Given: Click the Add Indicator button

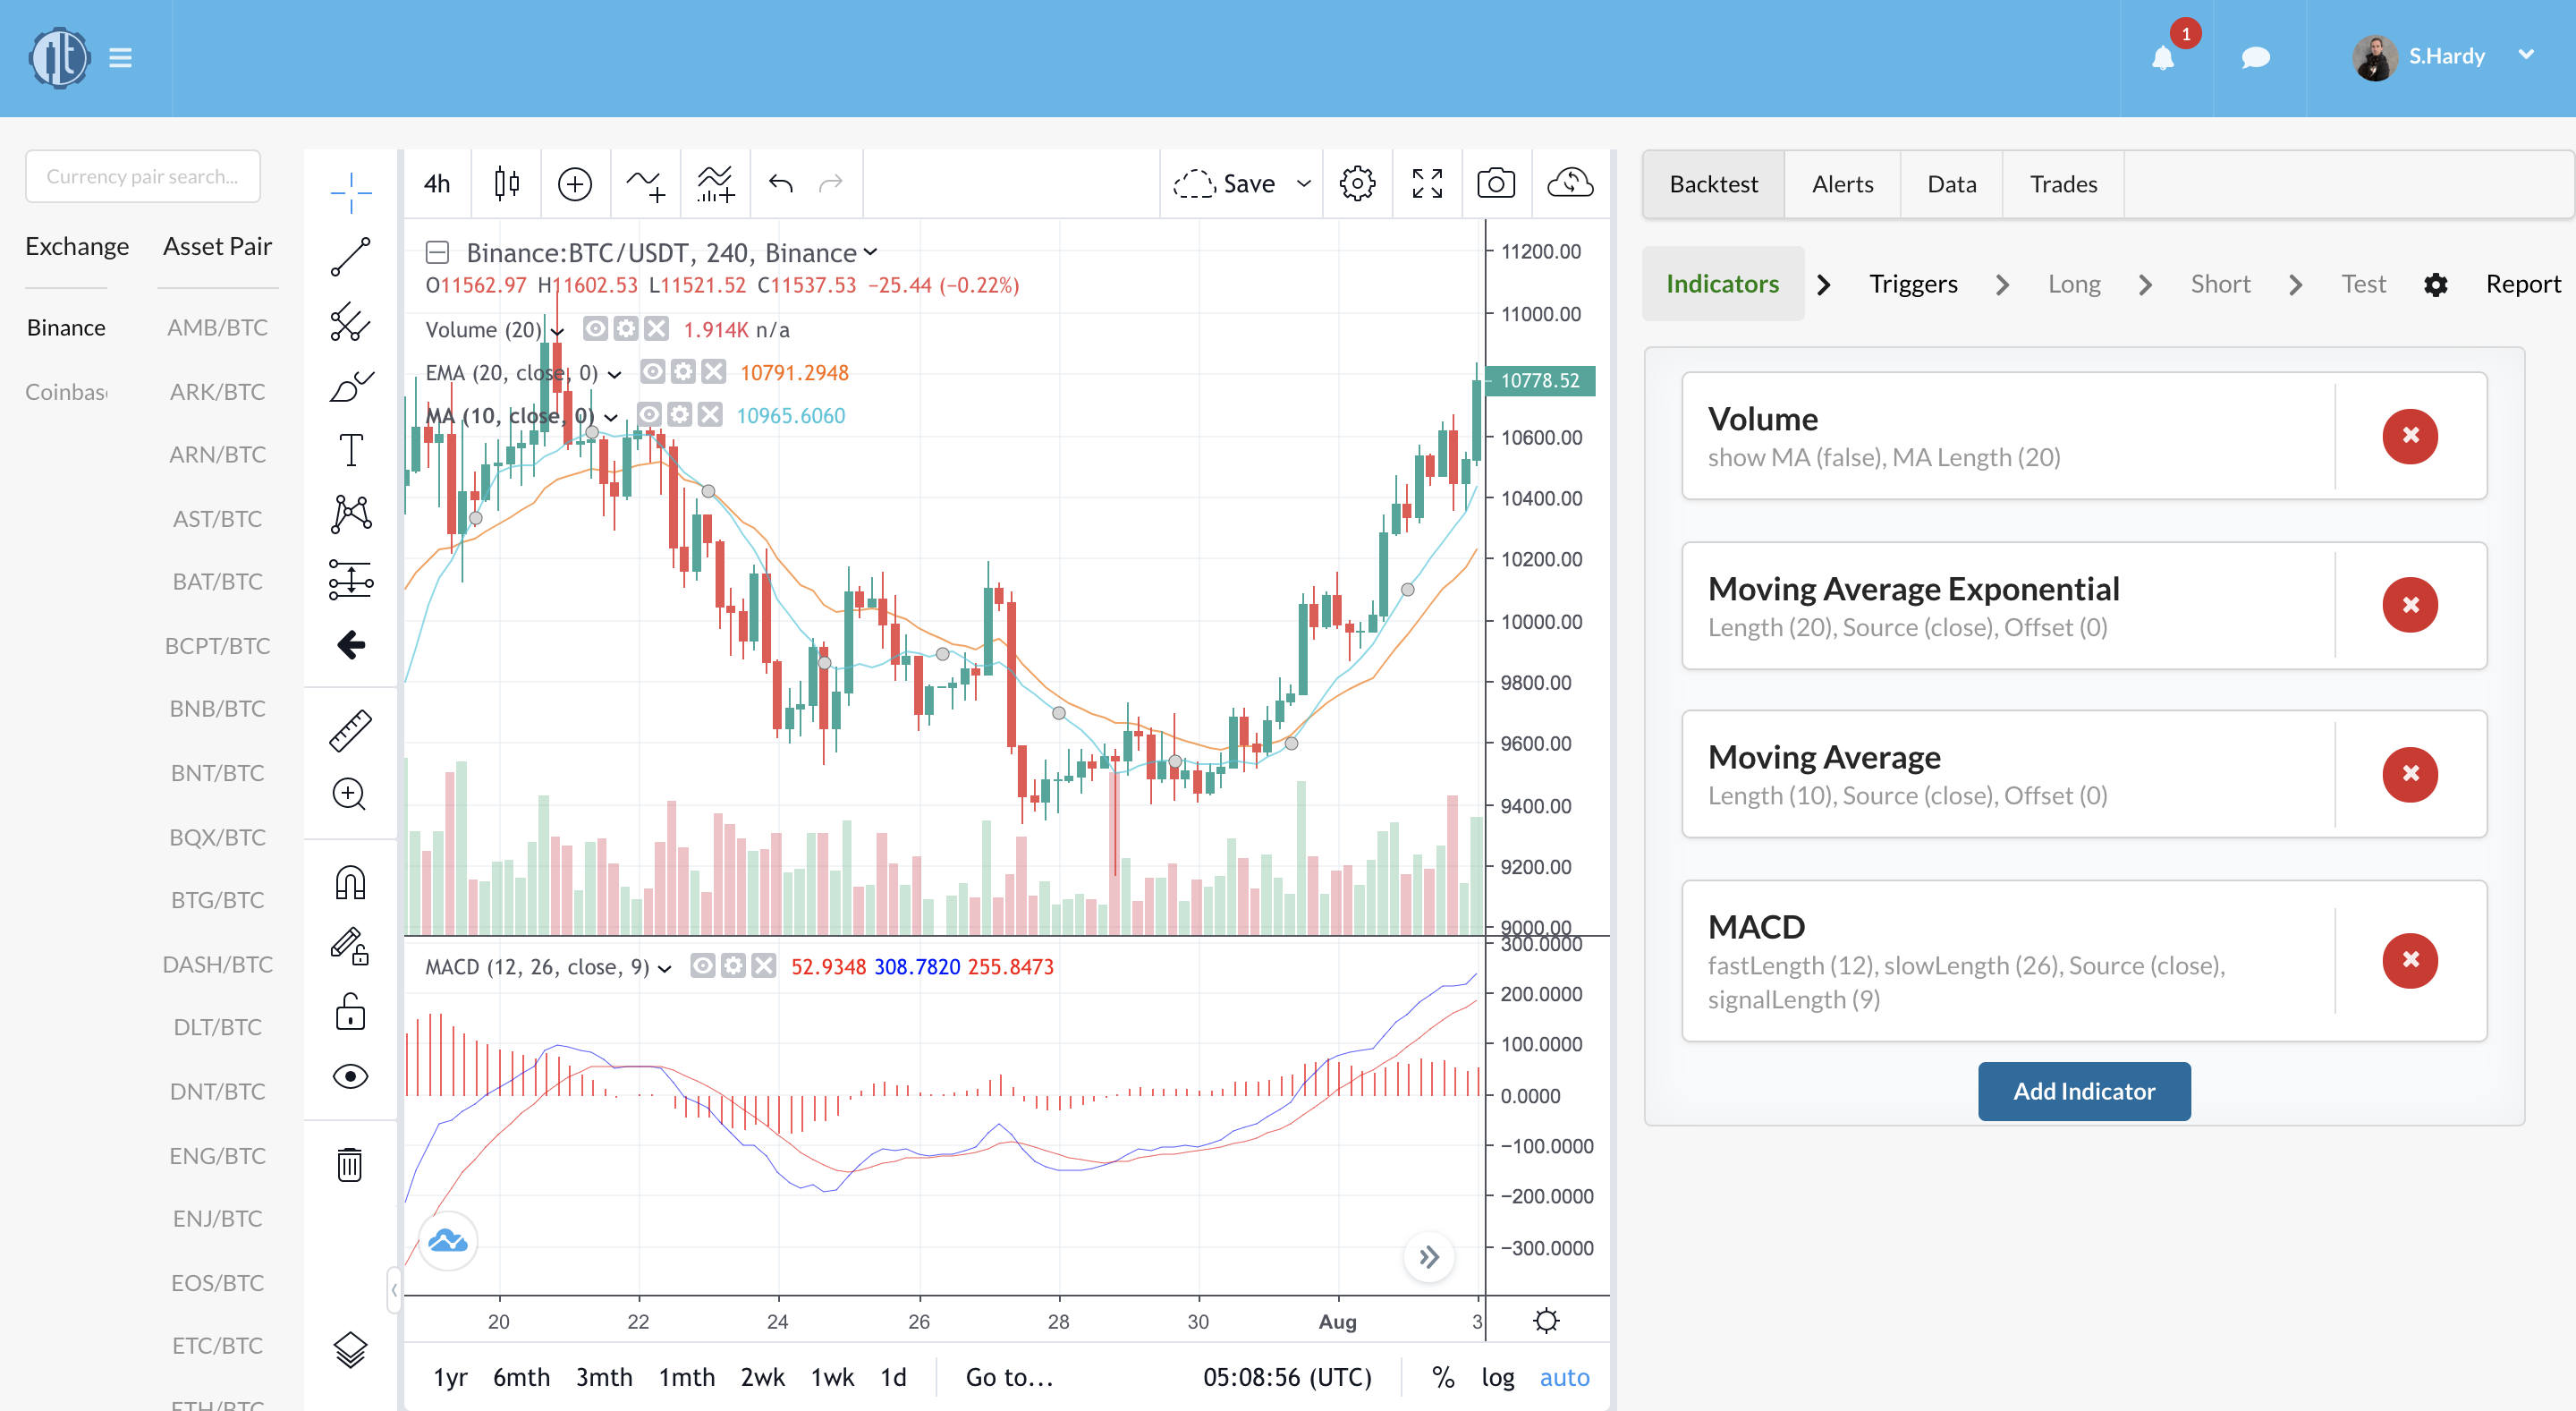Looking at the screenshot, I should pos(2084,1091).
